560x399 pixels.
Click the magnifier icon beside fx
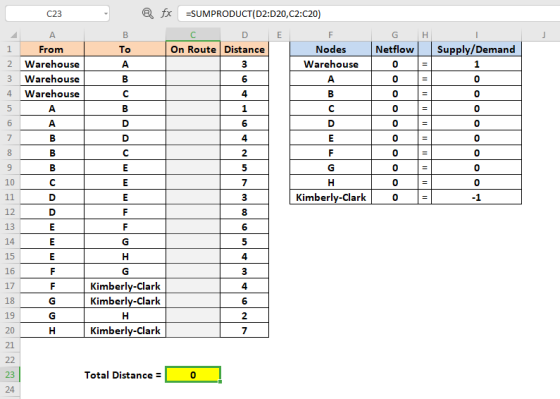point(147,14)
